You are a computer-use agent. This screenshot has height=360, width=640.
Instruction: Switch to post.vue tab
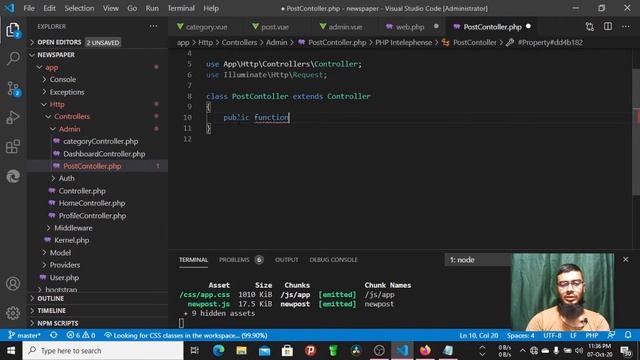pyautogui.click(x=271, y=27)
